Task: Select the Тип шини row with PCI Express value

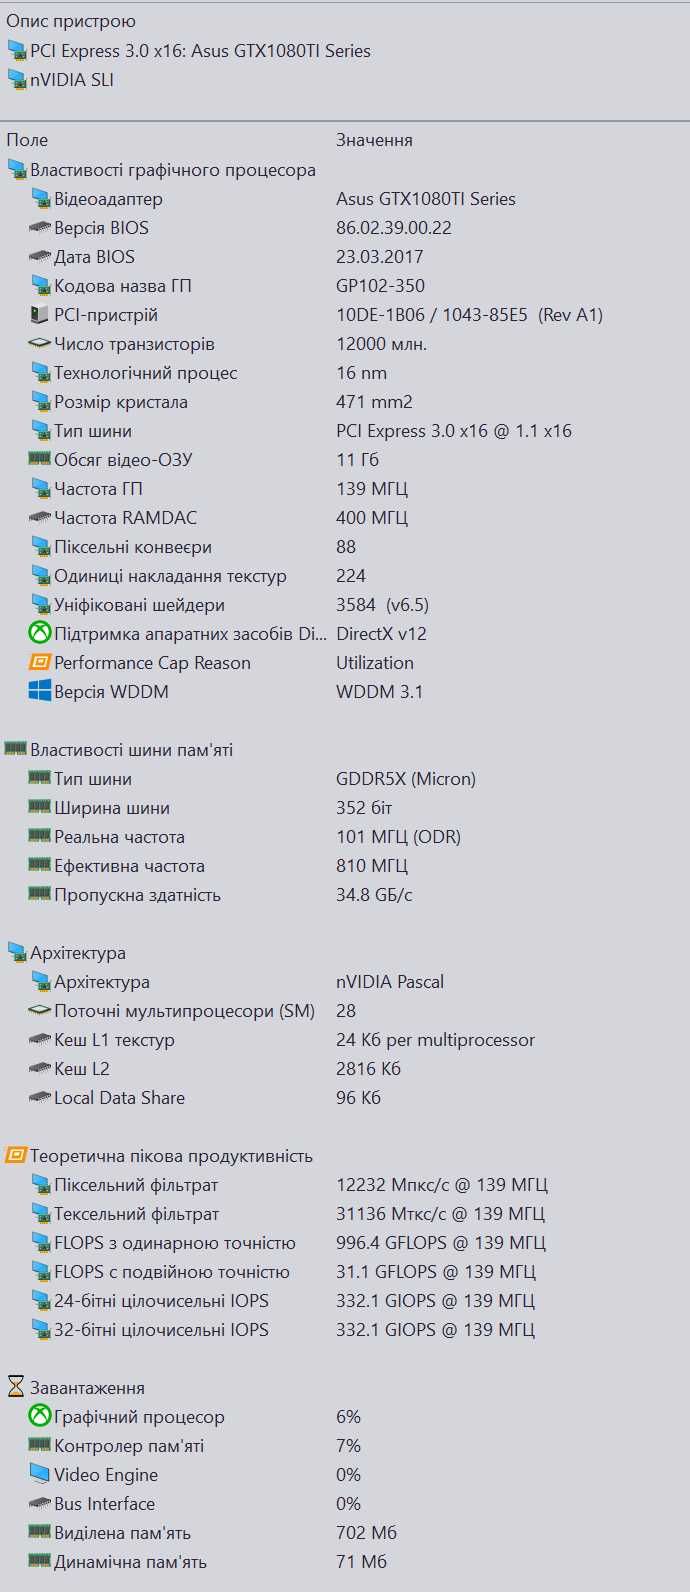Action: pos(345,431)
